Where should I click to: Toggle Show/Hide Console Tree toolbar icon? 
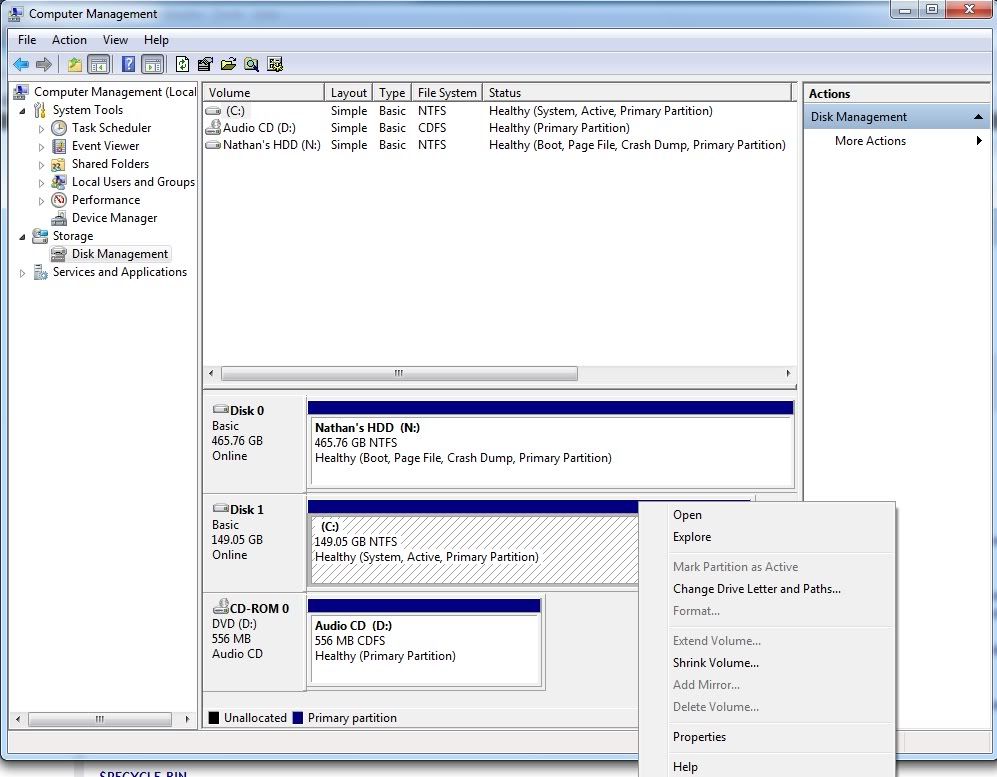coord(99,64)
